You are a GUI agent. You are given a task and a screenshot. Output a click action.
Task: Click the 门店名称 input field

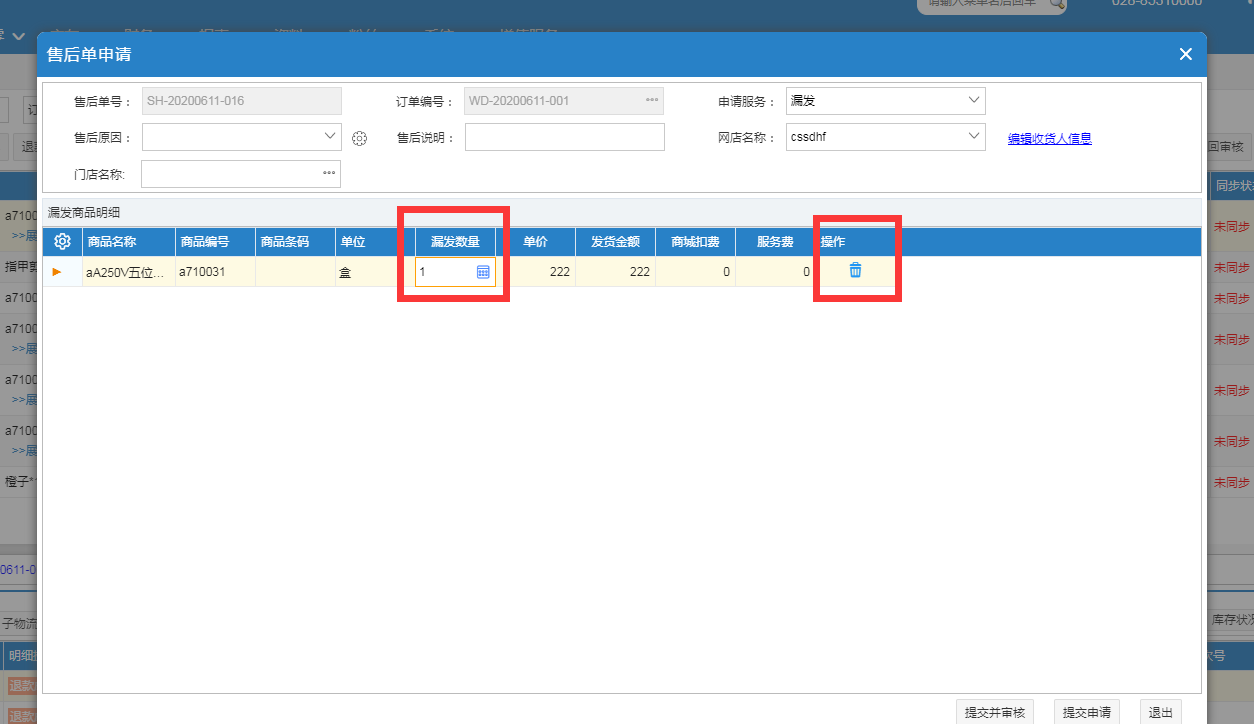point(241,174)
